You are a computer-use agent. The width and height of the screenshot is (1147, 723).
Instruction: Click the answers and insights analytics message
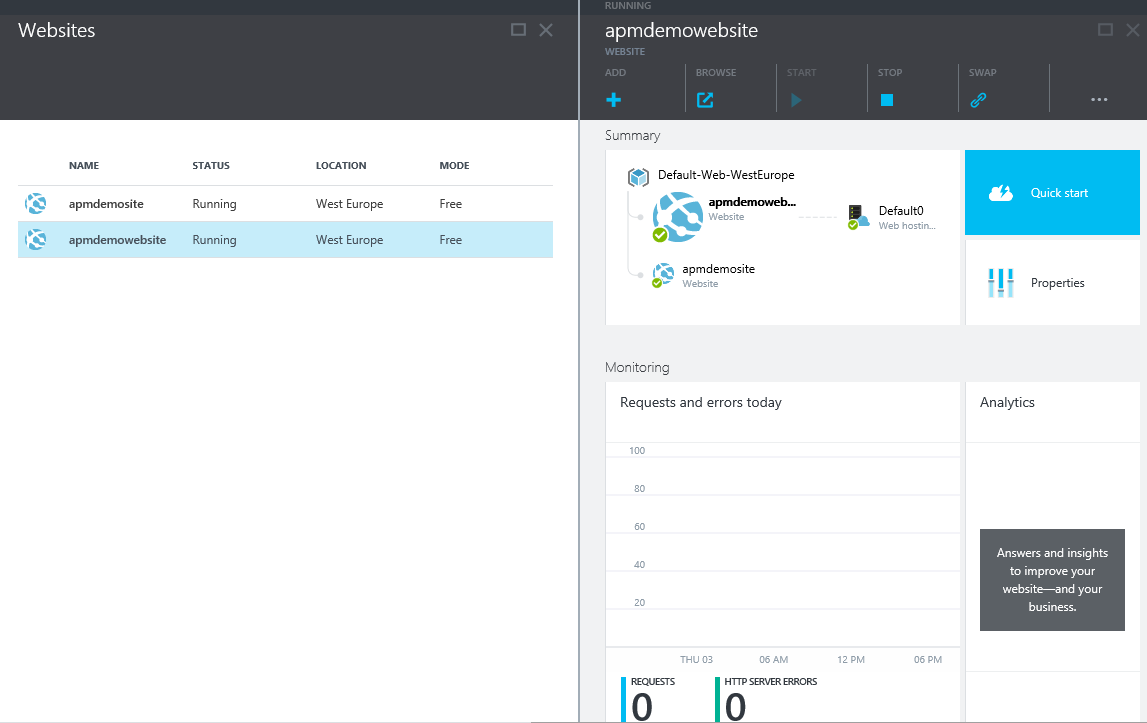[1052, 580]
